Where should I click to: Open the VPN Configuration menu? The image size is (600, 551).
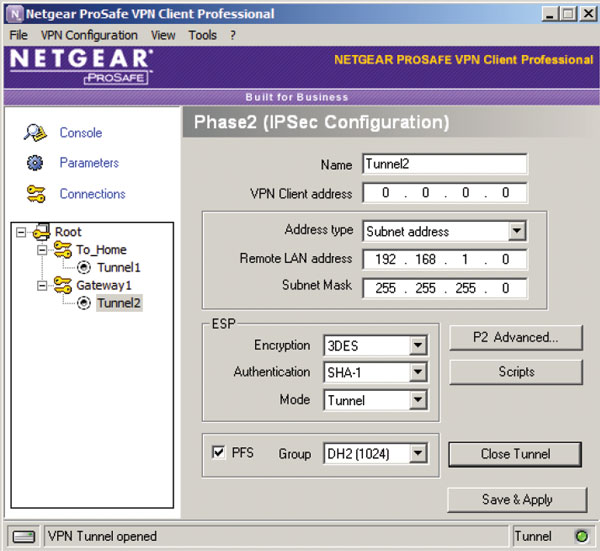[89, 35]
